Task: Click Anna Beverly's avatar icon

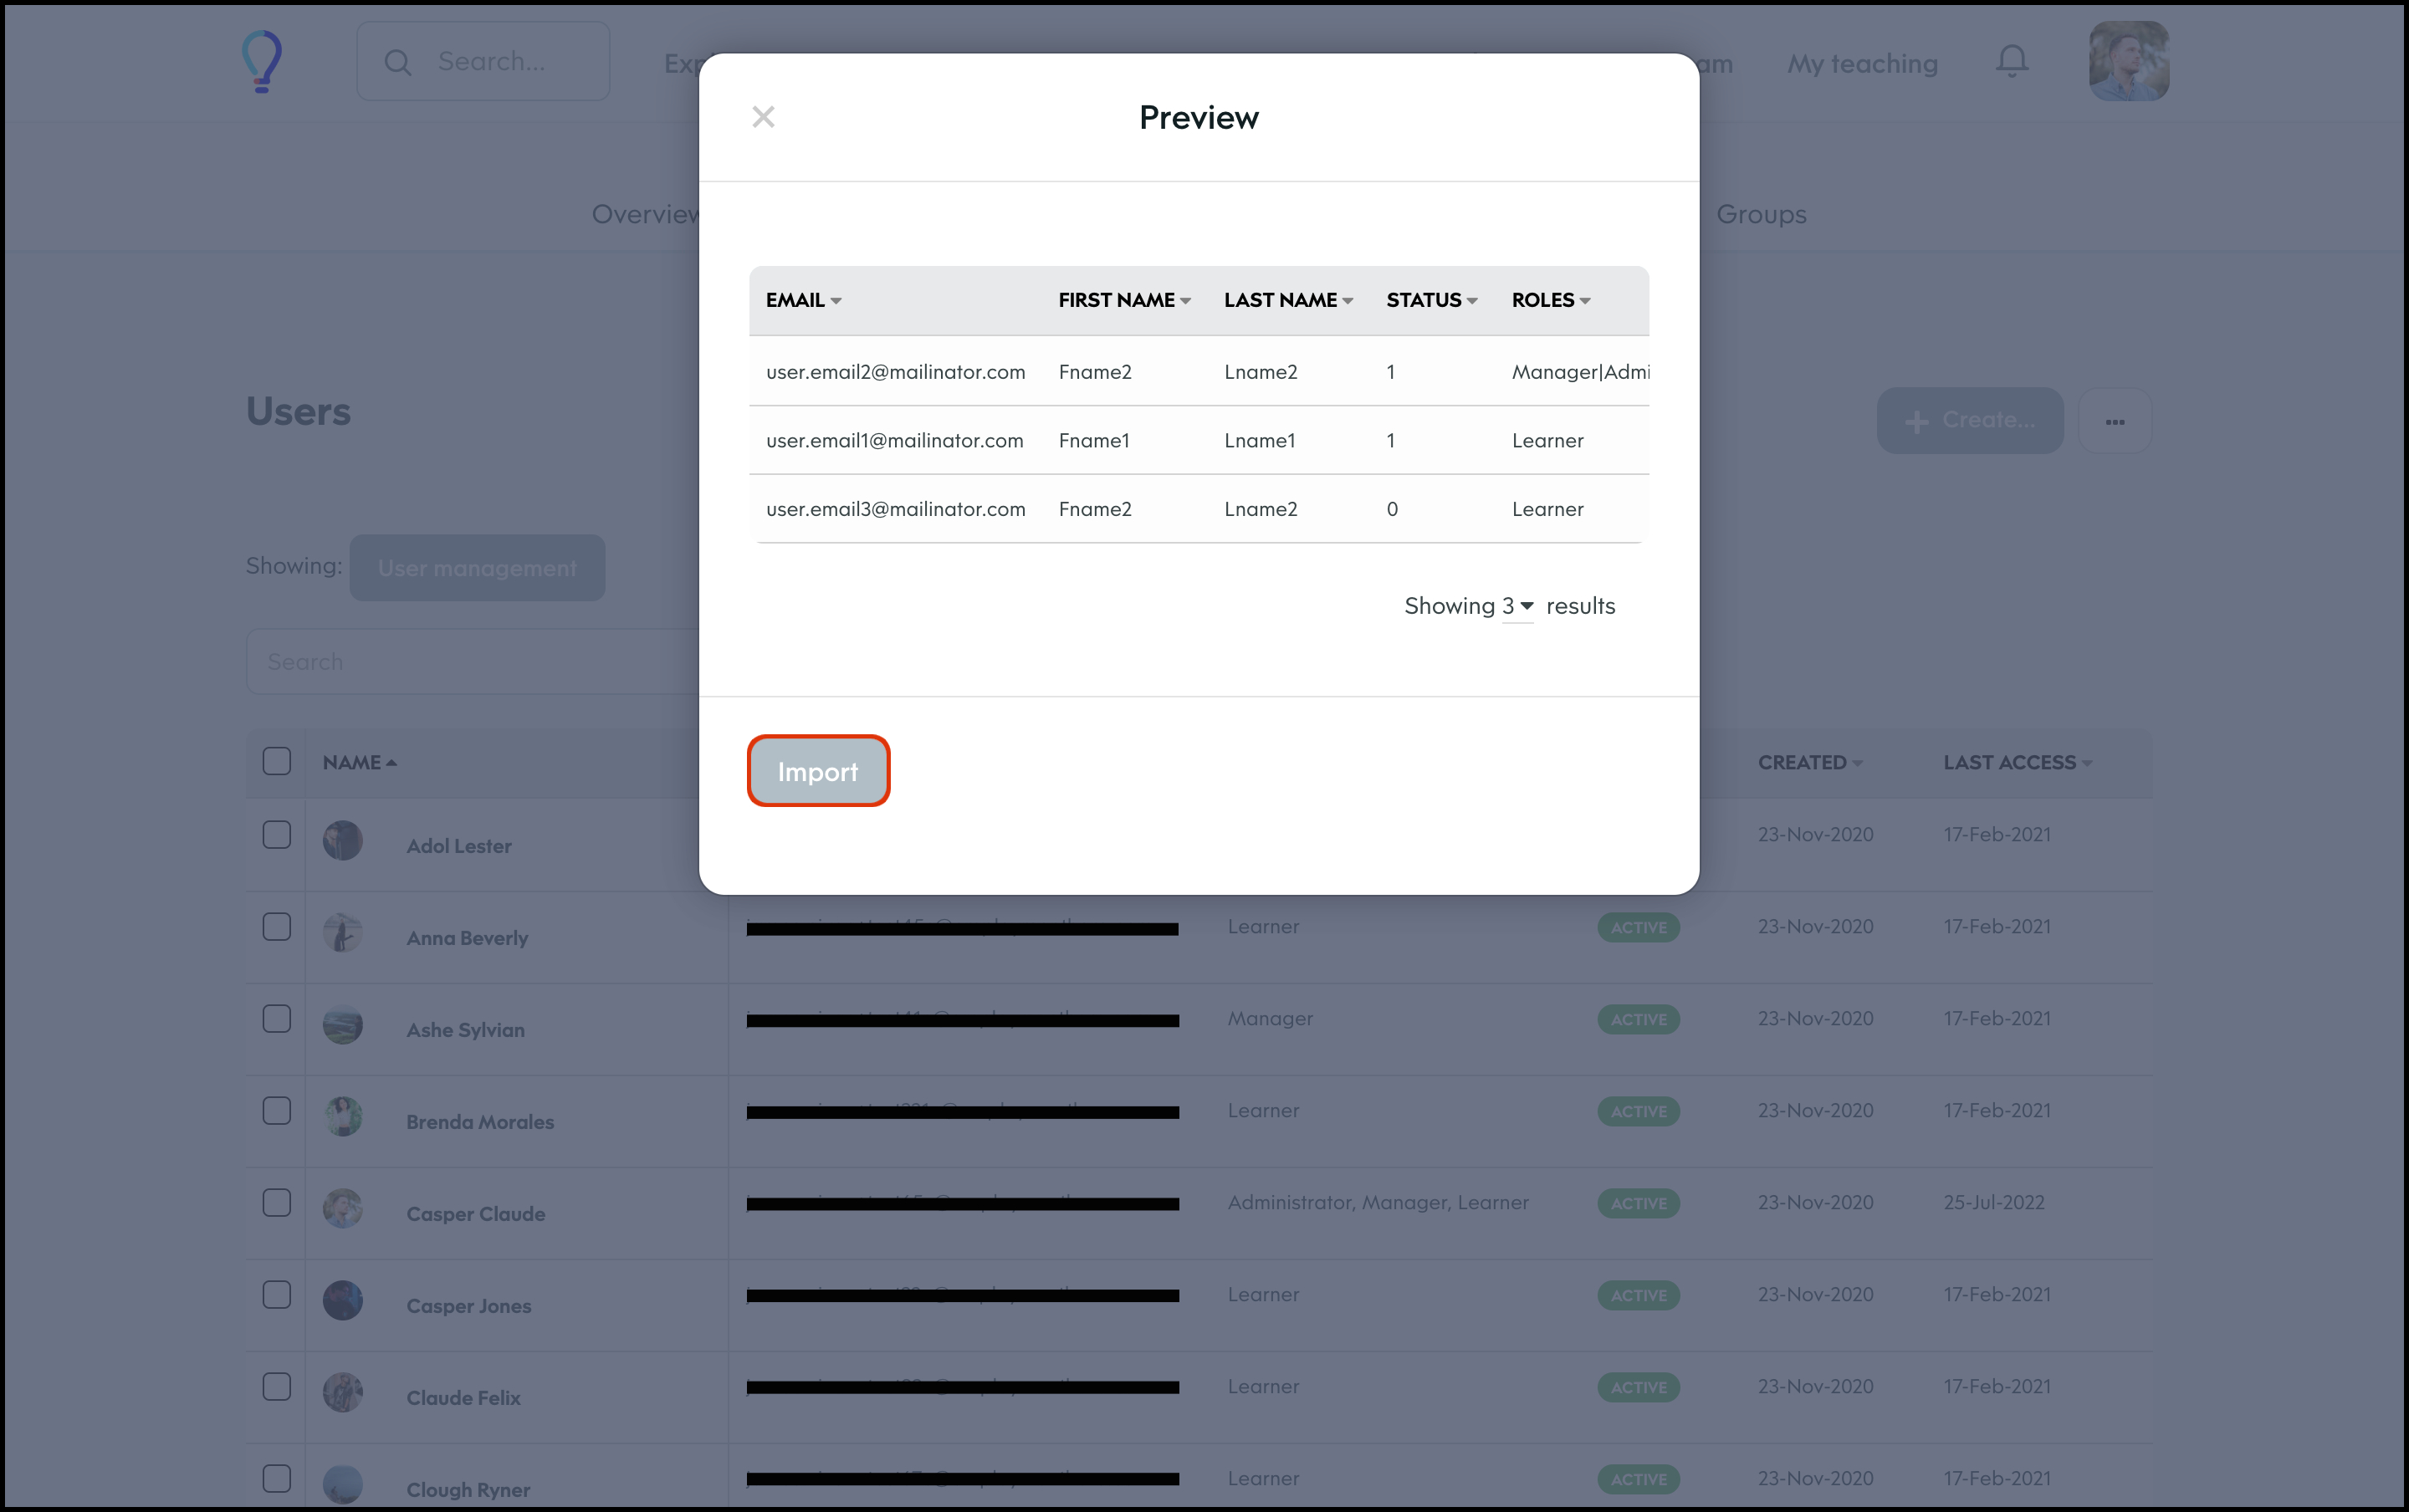Action: [x=343, y=933]
